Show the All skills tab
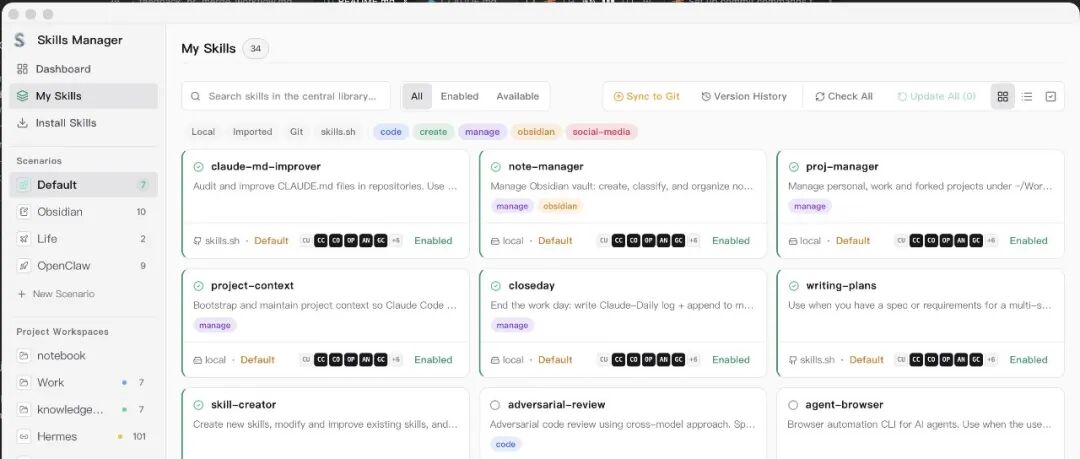 coord(417,96)
